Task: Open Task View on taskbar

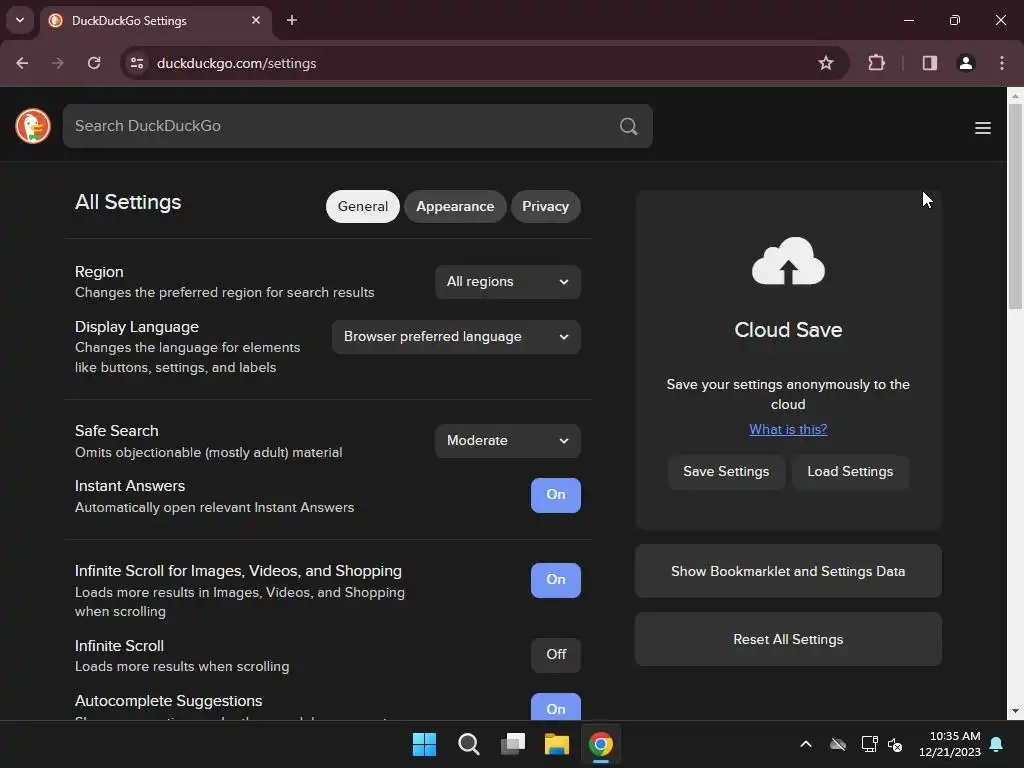Action: (x=513, y=744)
